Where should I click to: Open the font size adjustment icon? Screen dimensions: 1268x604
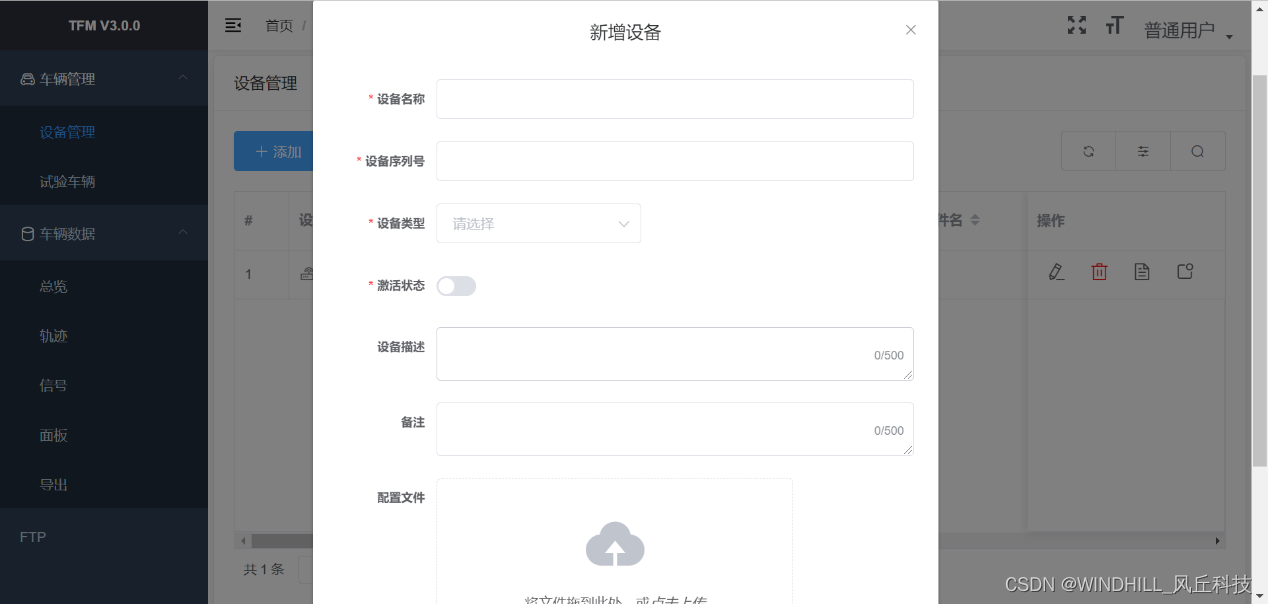pyautogui.click(x=1115, y=26)
